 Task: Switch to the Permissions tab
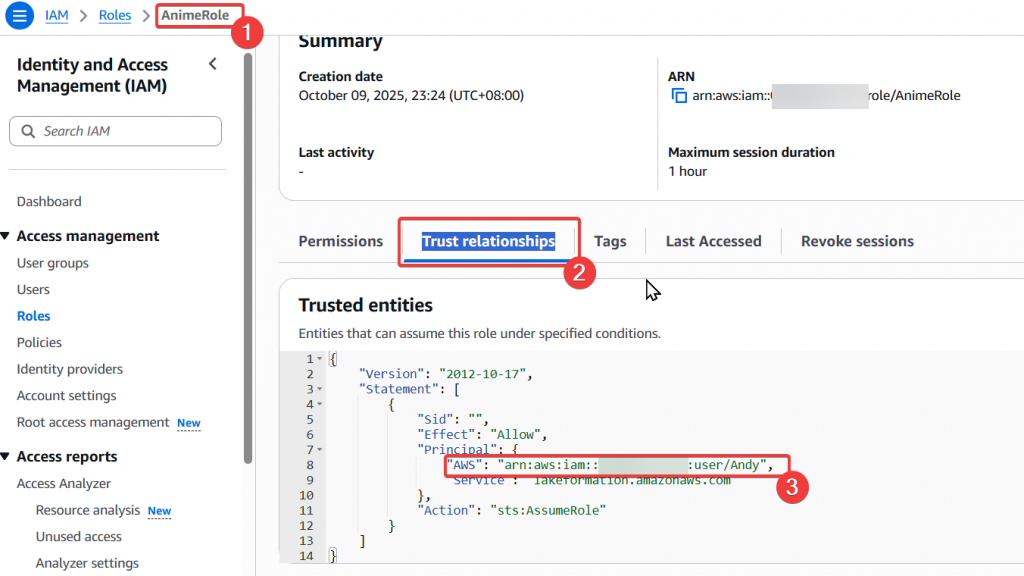click(x=341, y=241)
